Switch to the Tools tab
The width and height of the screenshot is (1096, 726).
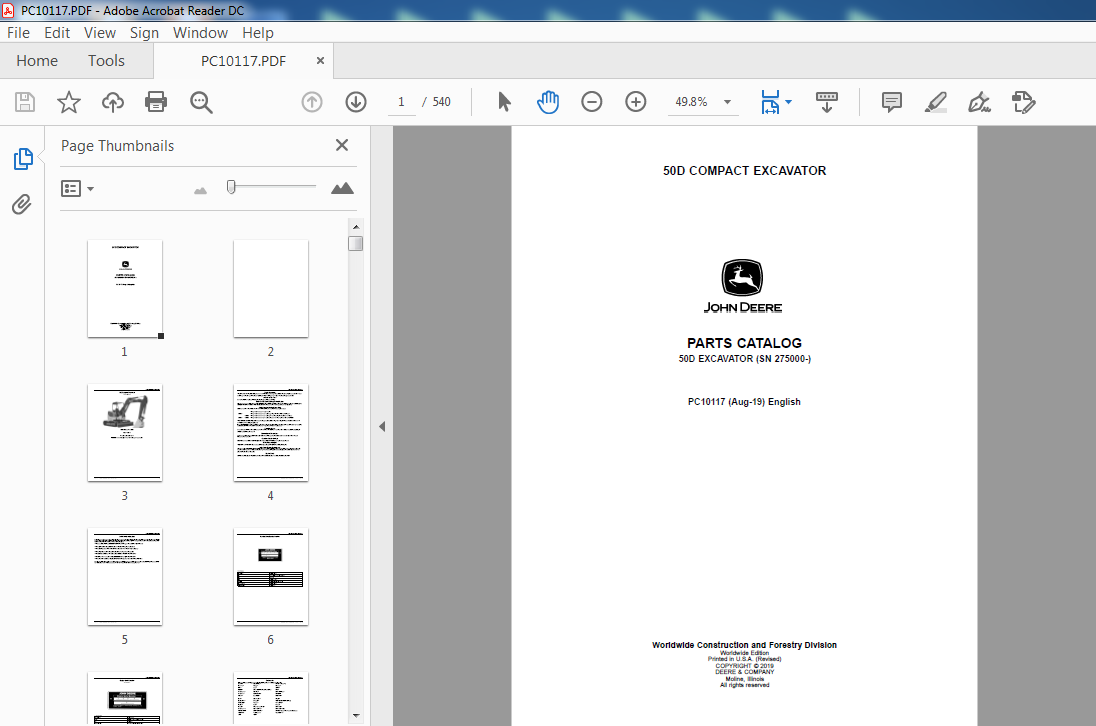106,61
